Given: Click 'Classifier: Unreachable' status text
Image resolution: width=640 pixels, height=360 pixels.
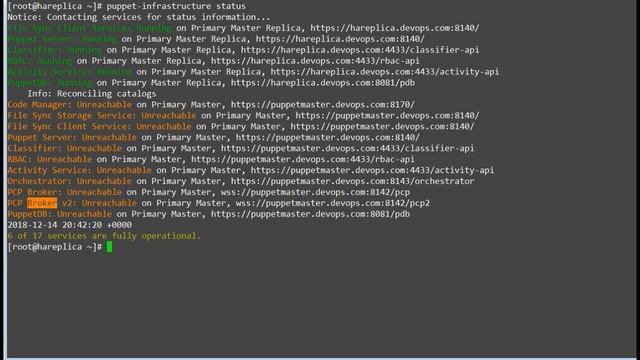Looking at the screenshot, I should [x=64, y=149].
